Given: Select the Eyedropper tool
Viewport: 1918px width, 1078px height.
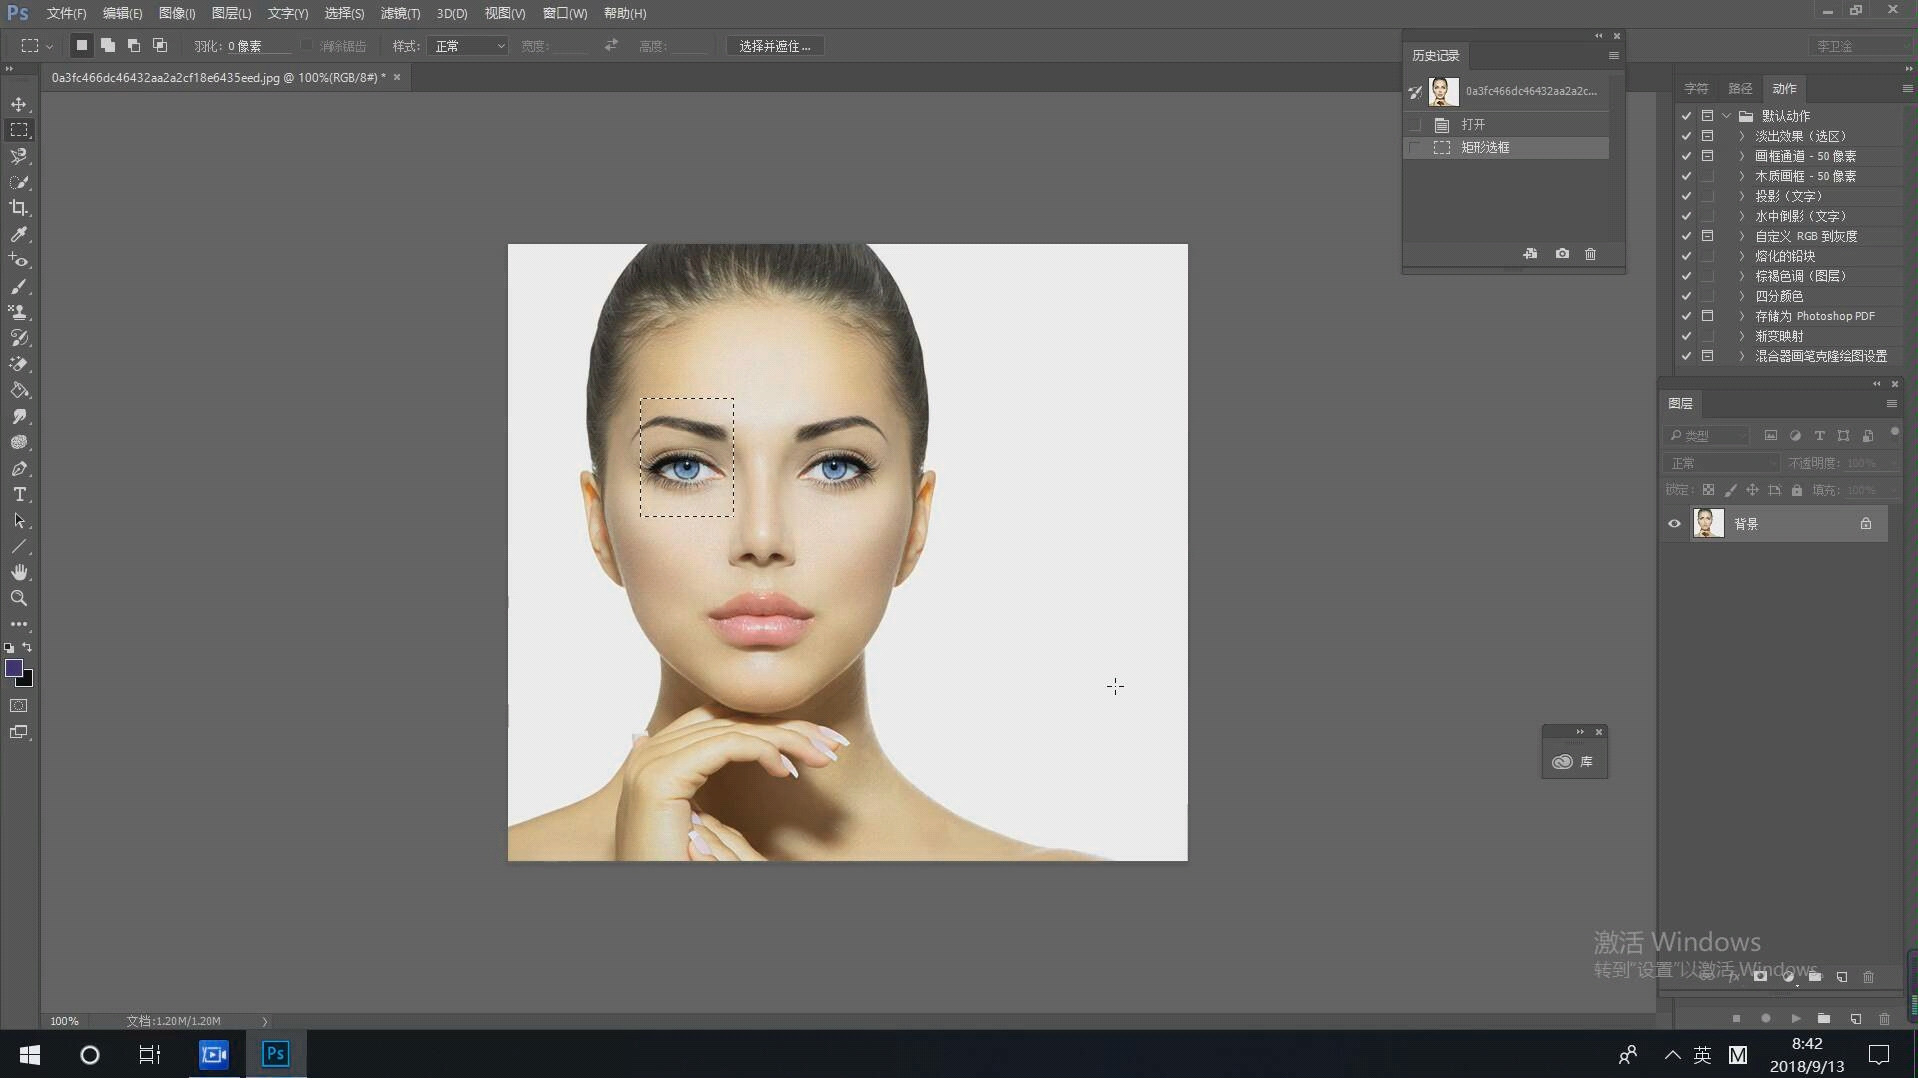Looking at the screenshot, I should tap(19, 234).
